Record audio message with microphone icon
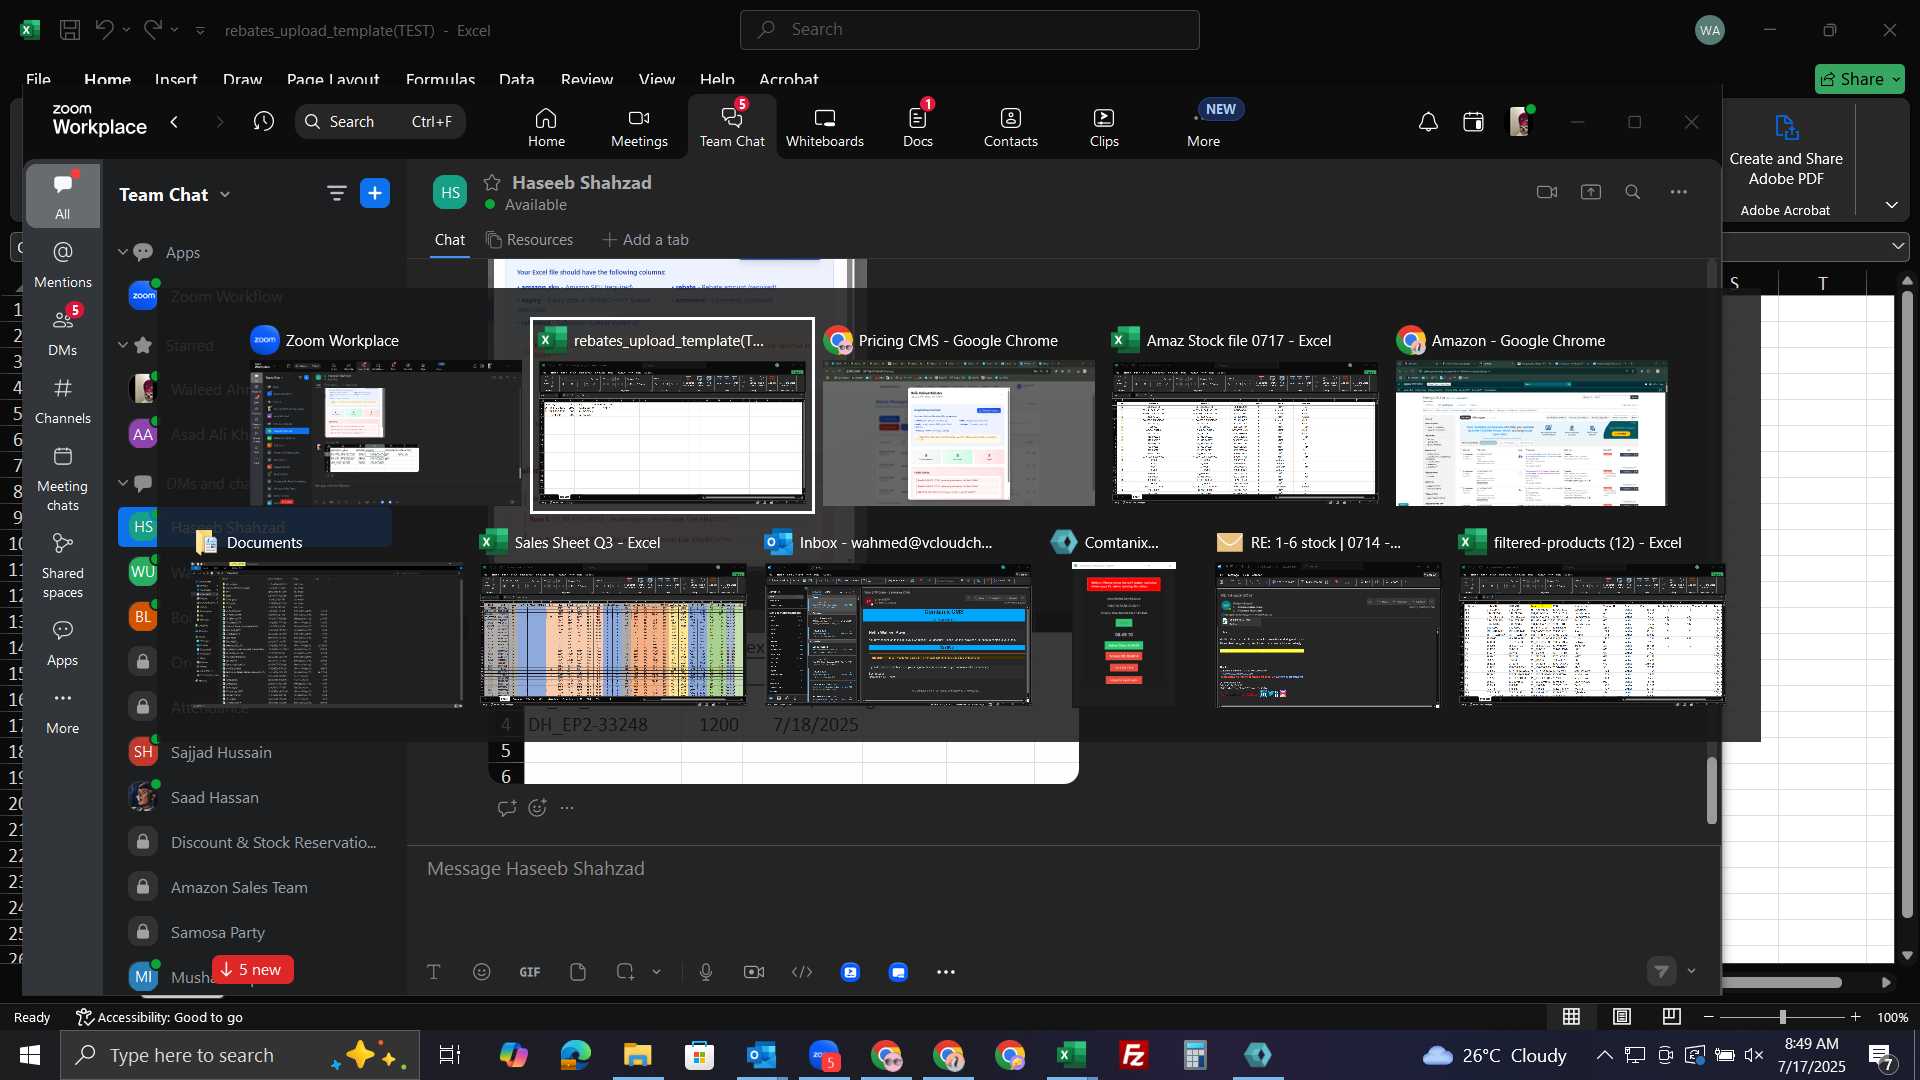 706,971
